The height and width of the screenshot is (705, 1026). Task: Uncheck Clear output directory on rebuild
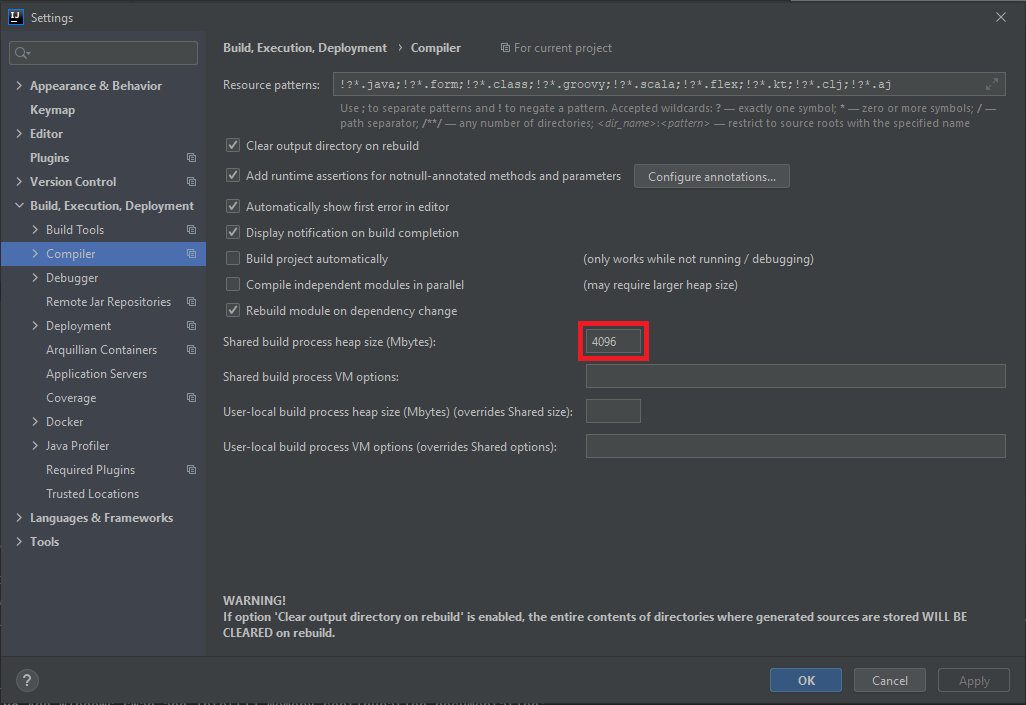point(232,144)
